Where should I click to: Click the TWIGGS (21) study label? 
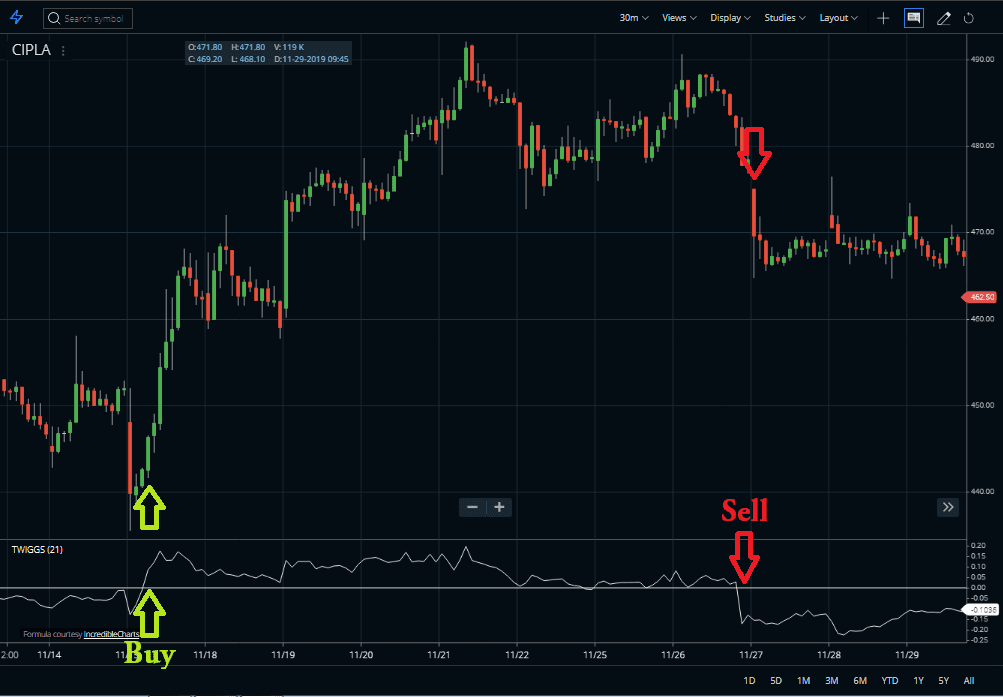(37, 549)
